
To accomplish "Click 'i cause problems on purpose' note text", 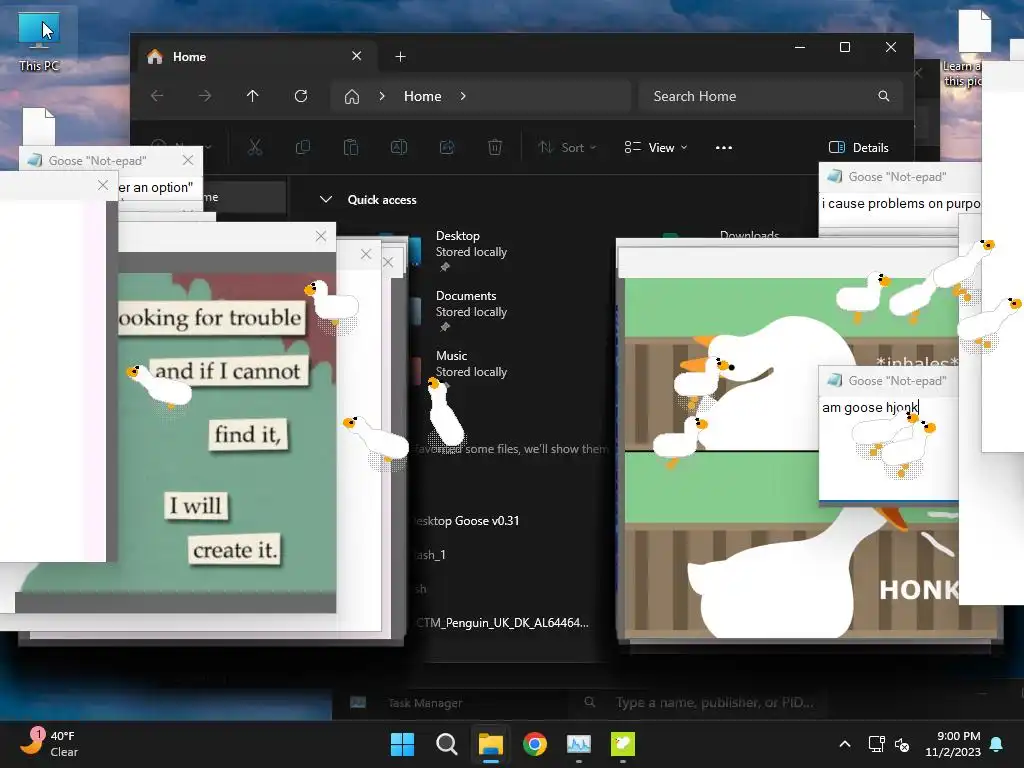I will 901,204.
